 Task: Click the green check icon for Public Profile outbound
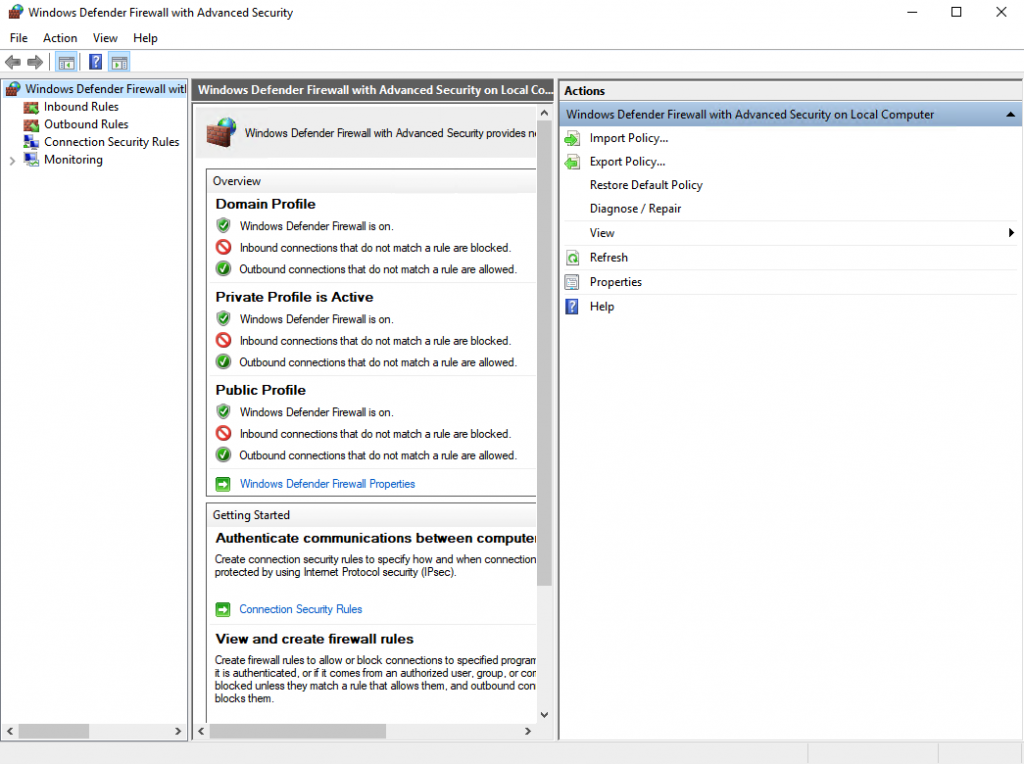(x=223, y=455)
